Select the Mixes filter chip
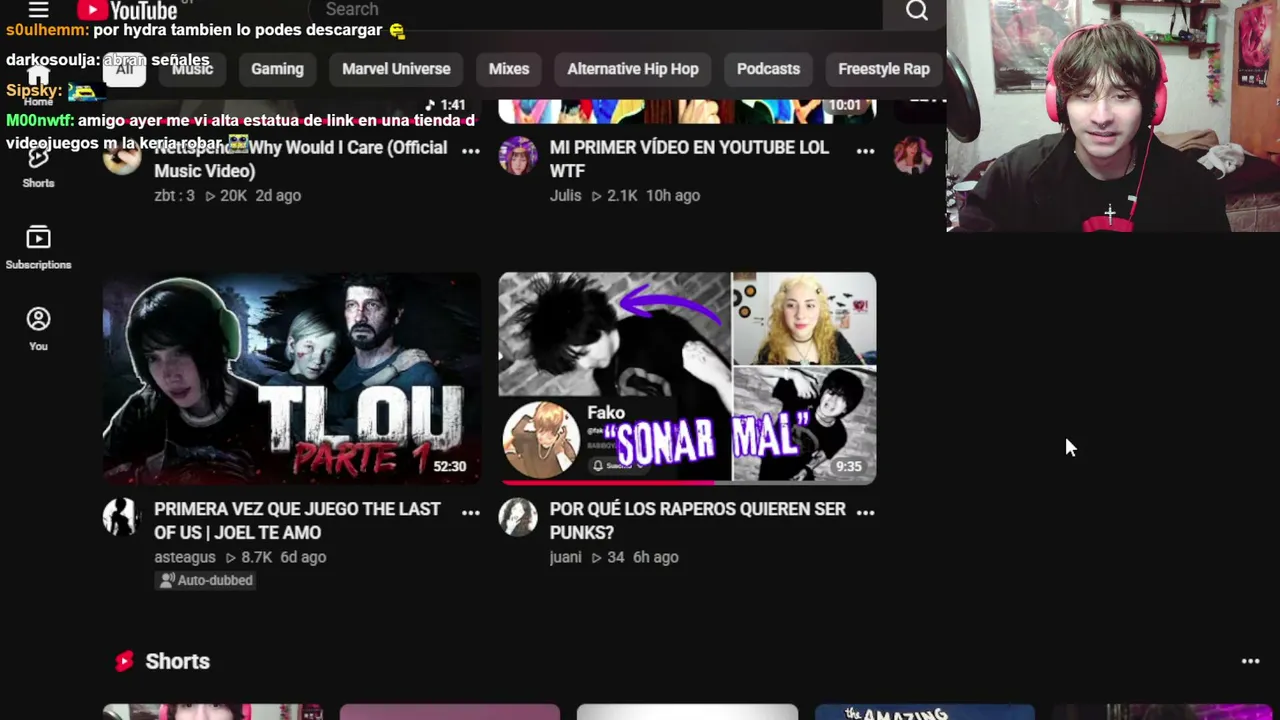1280x720 pixels. [509, 69]
